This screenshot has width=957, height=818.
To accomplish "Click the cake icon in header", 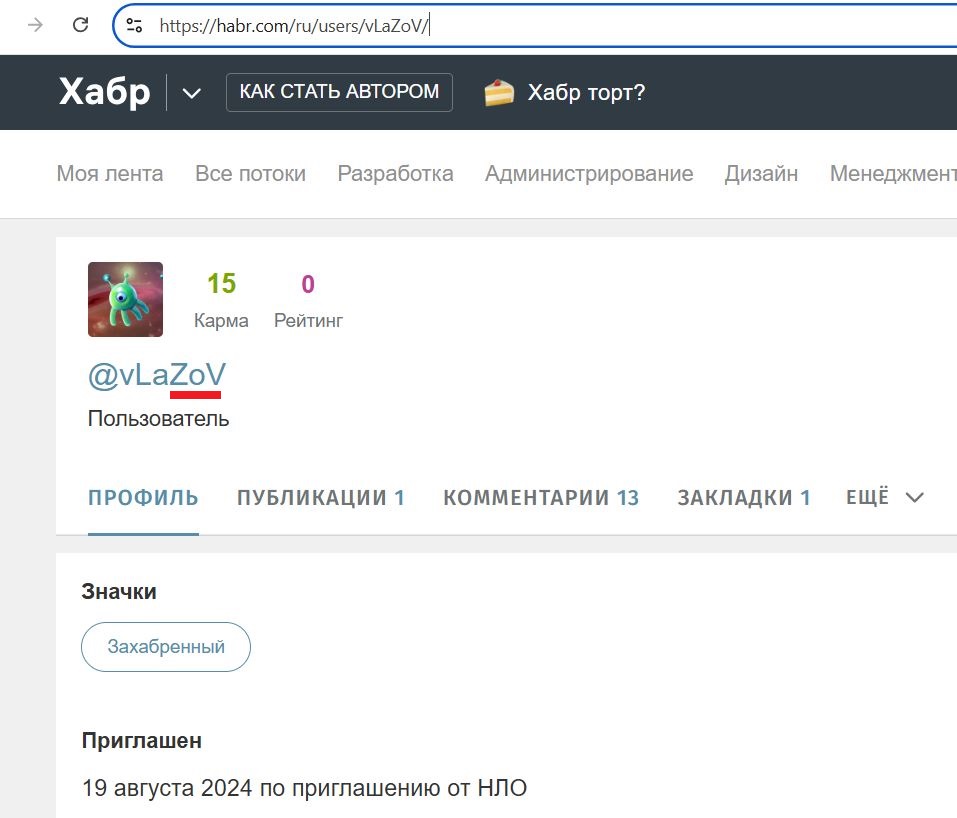I will click(499, 93).
